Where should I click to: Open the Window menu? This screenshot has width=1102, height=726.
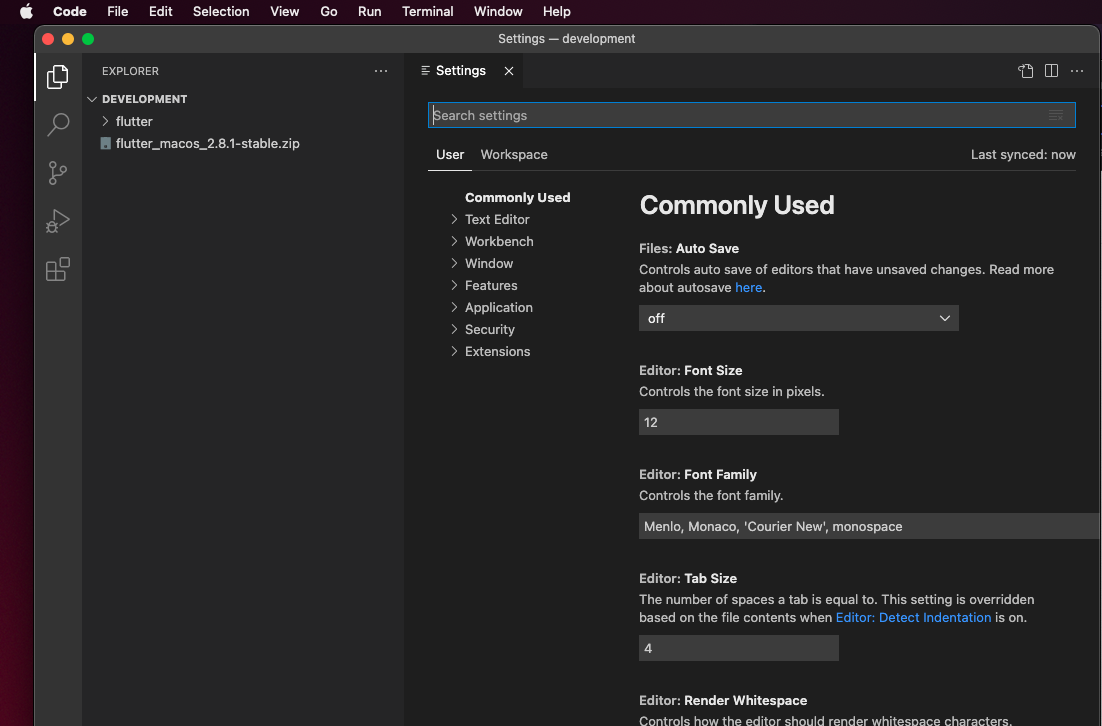coord(498,11)
